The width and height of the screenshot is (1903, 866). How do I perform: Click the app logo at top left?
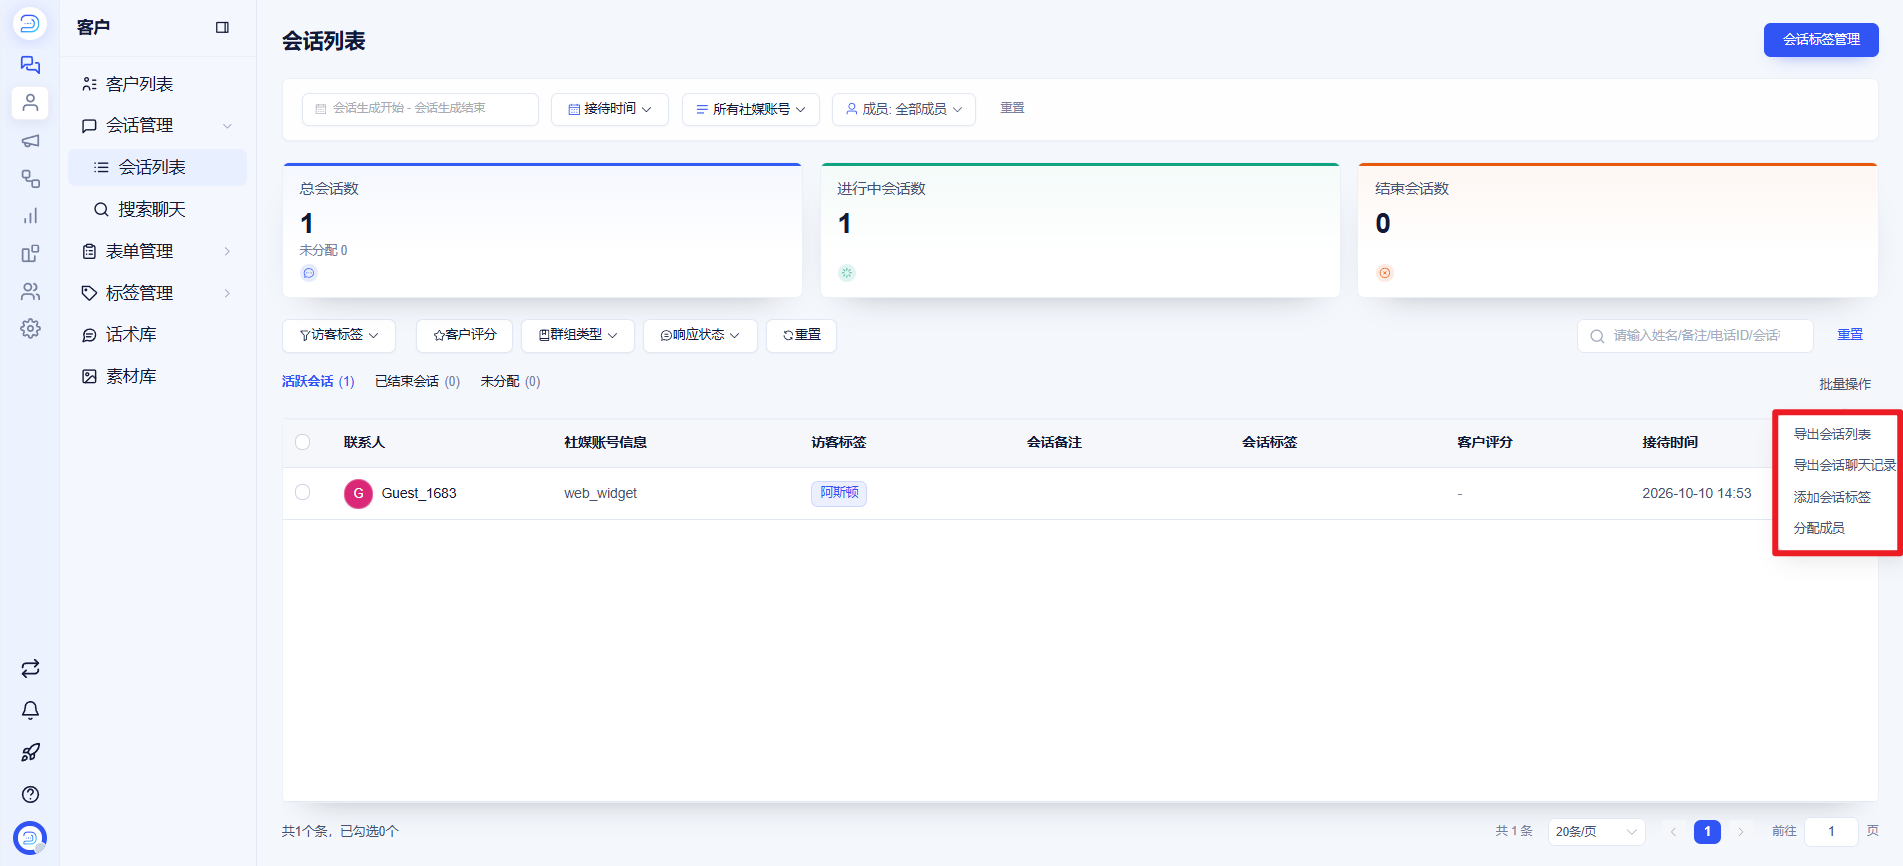[30, 23]
